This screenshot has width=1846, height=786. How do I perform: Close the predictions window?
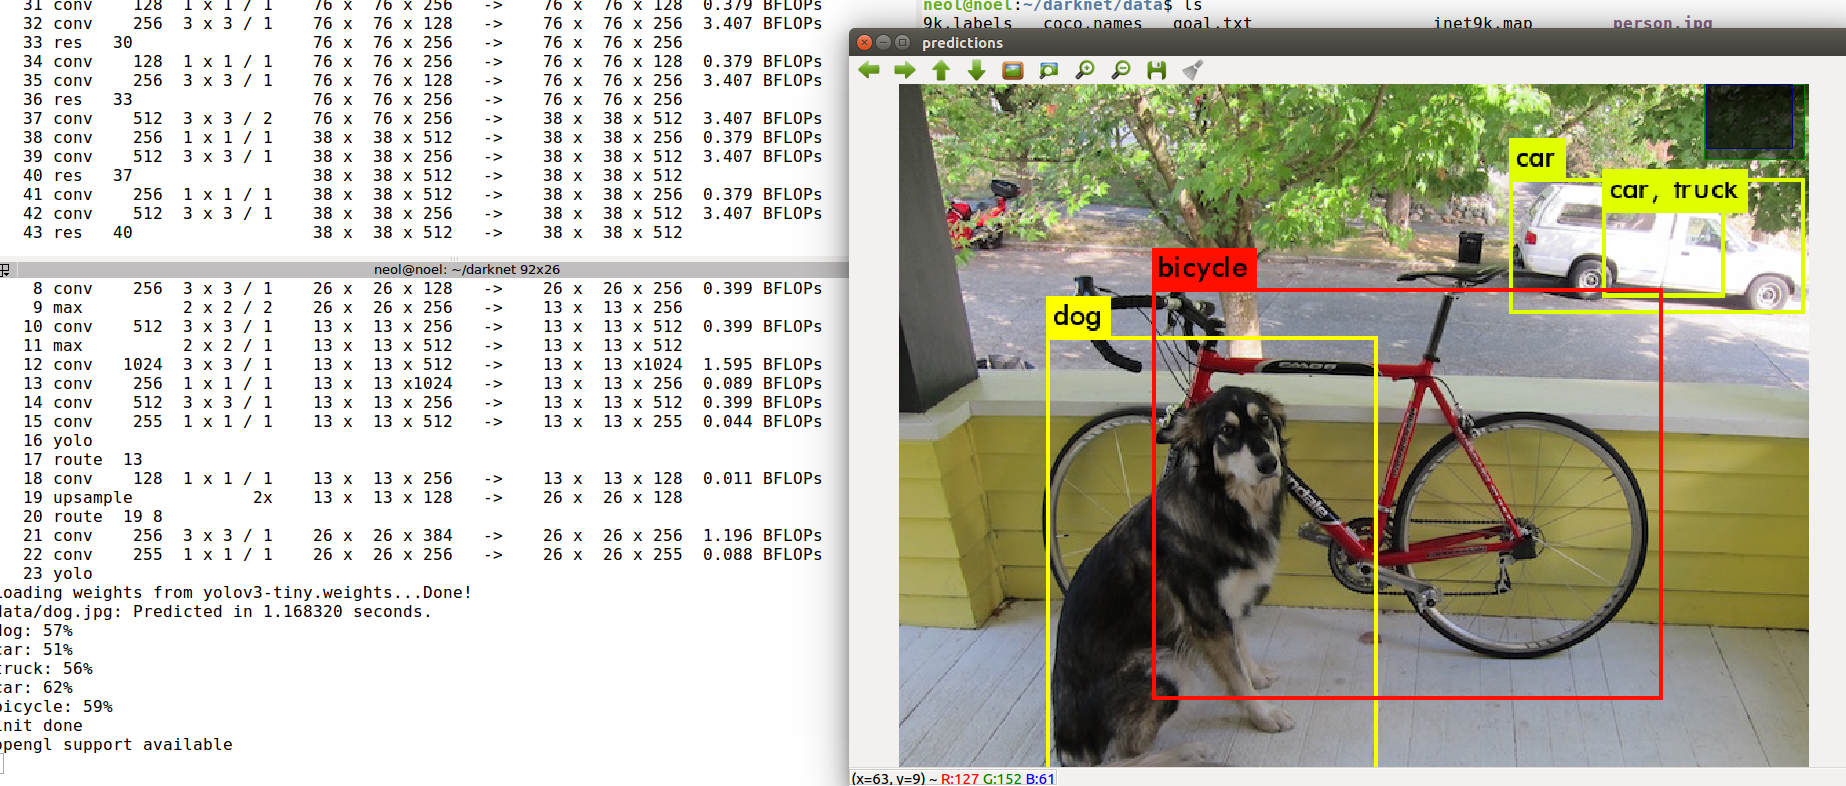(x=865, y=42)
